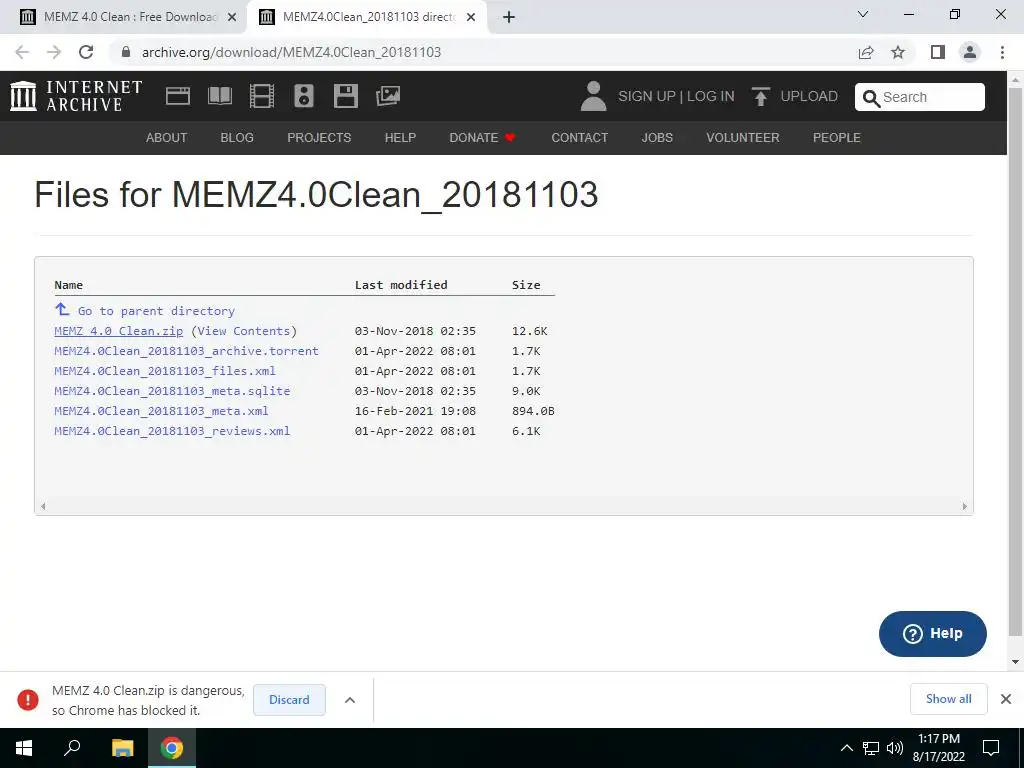Close the downloads bar
Screen dimensions: 1024x768
(1006, 699)
